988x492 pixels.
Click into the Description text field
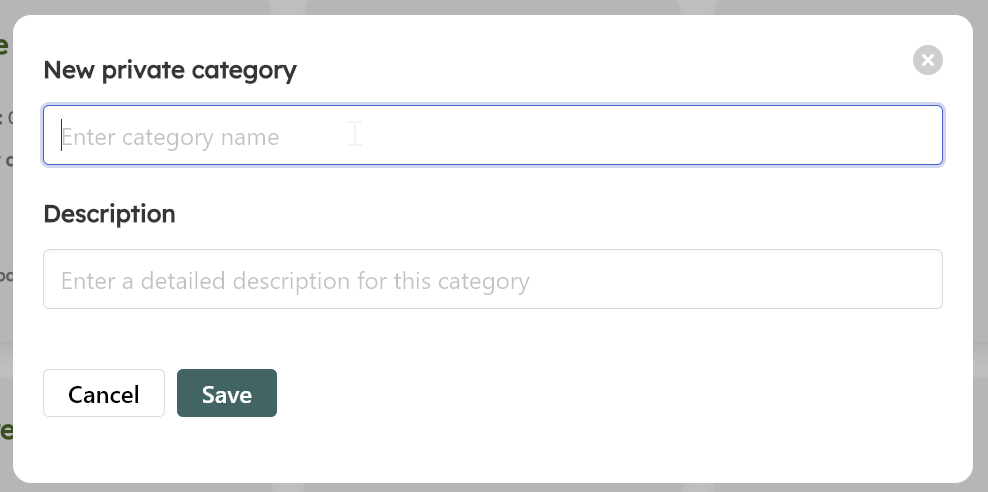click(493, 279)
